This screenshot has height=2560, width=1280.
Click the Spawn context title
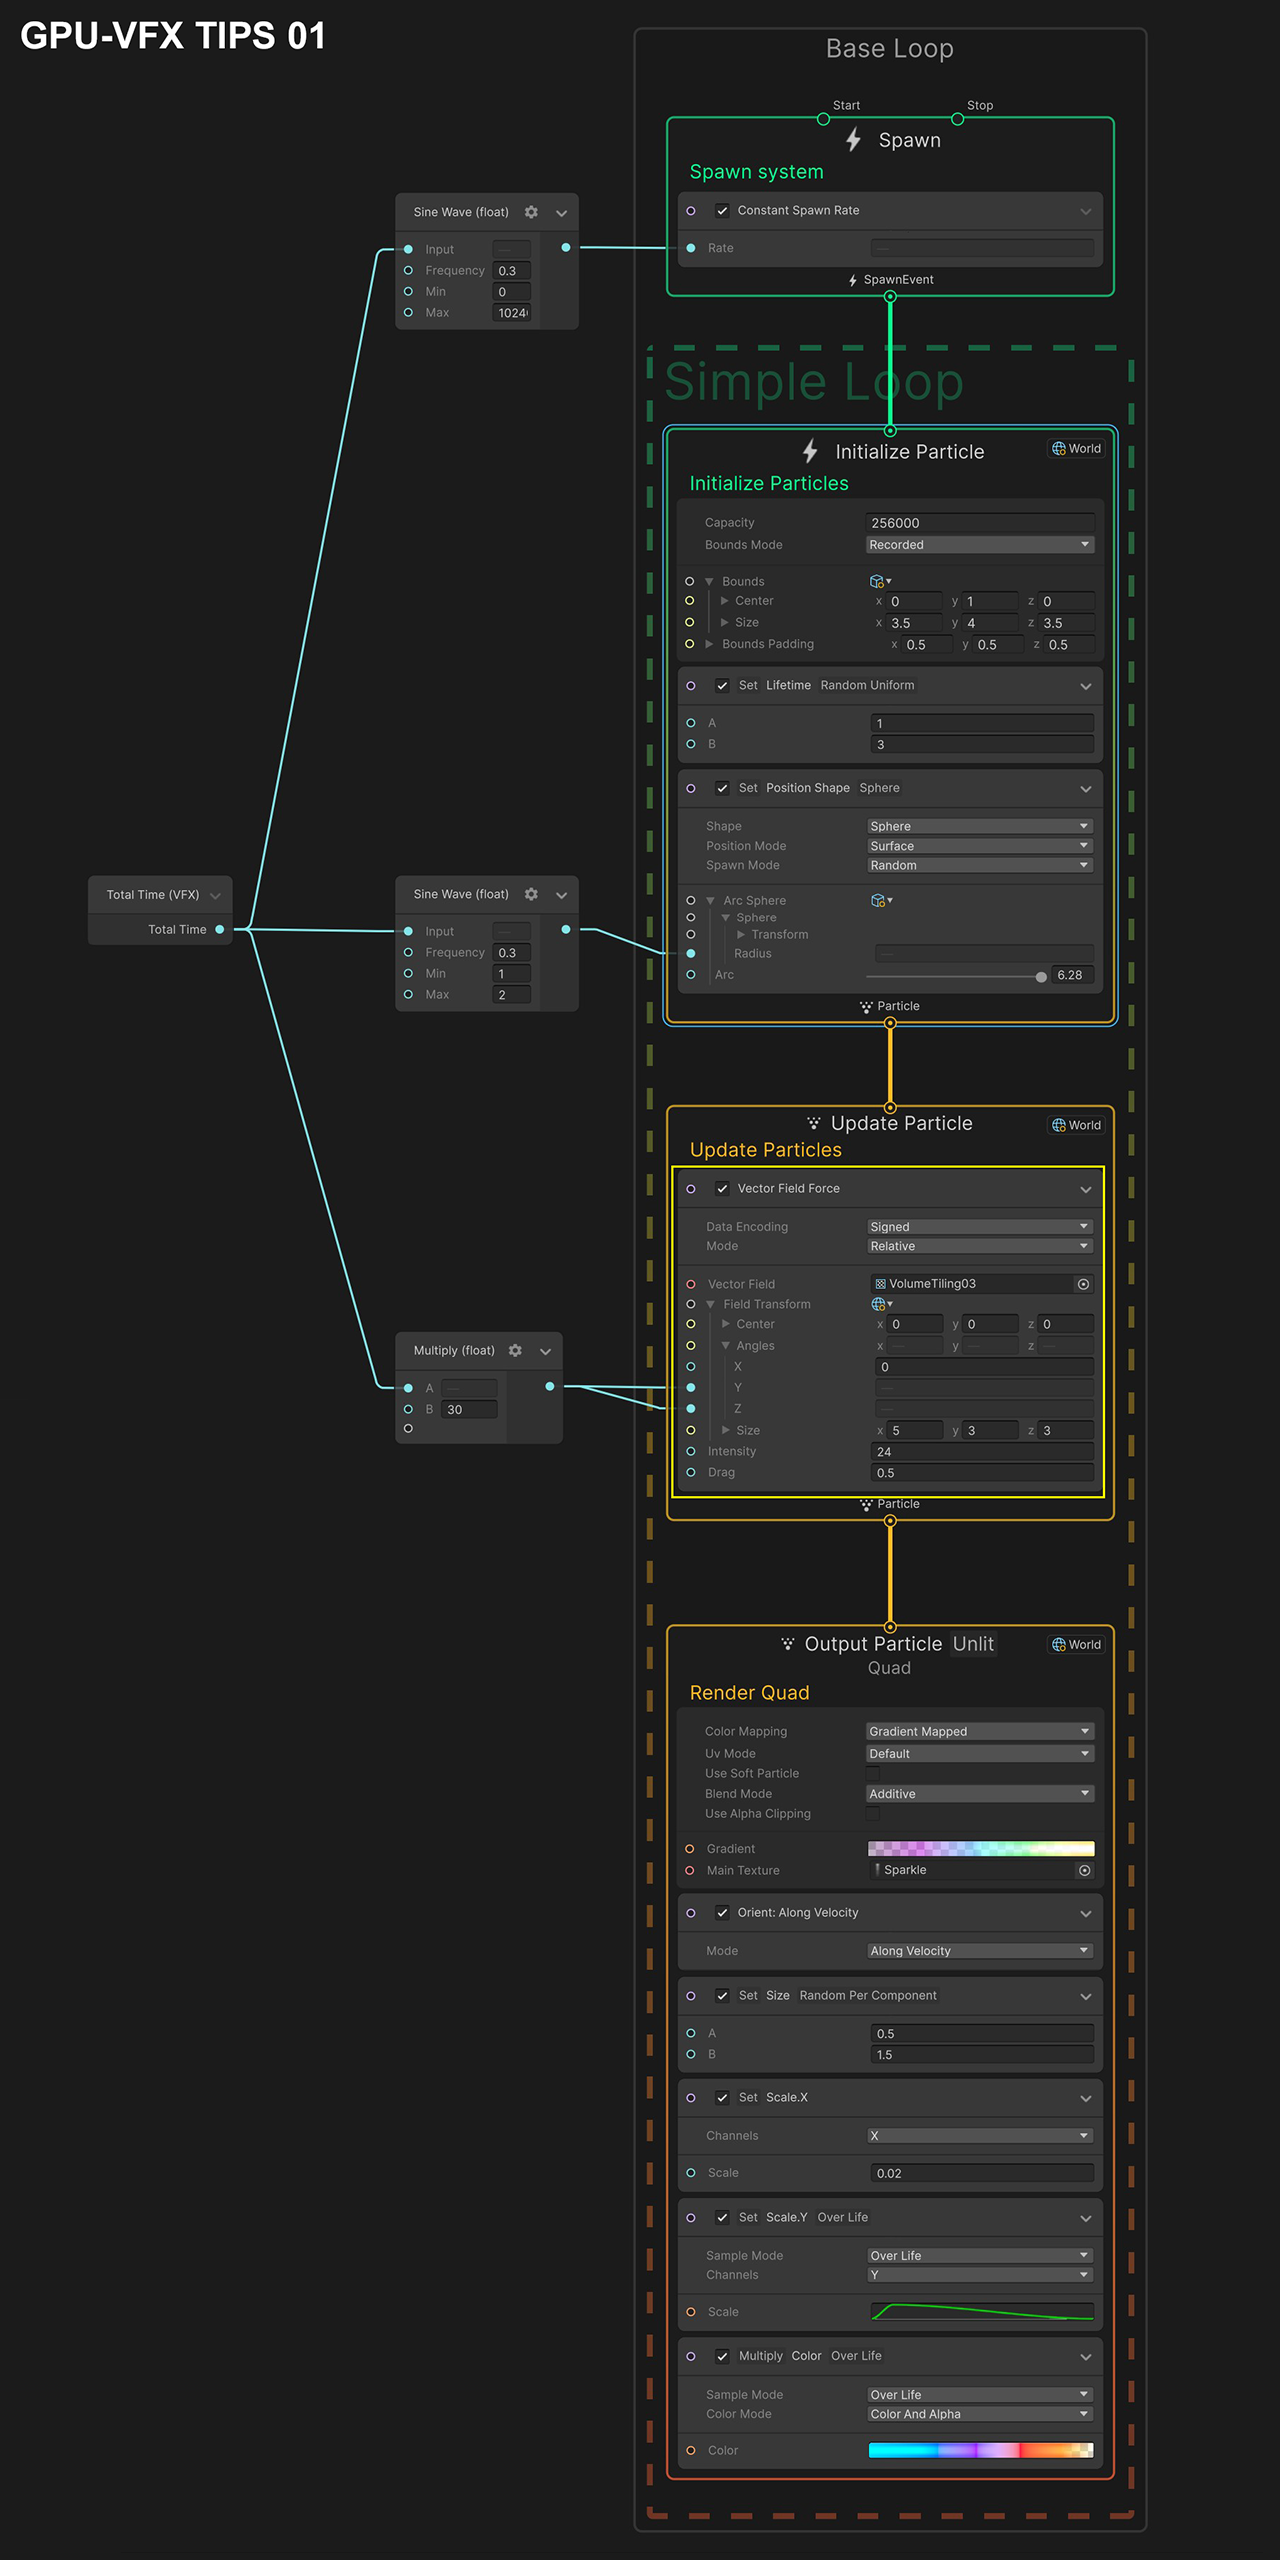coord(908,140)
